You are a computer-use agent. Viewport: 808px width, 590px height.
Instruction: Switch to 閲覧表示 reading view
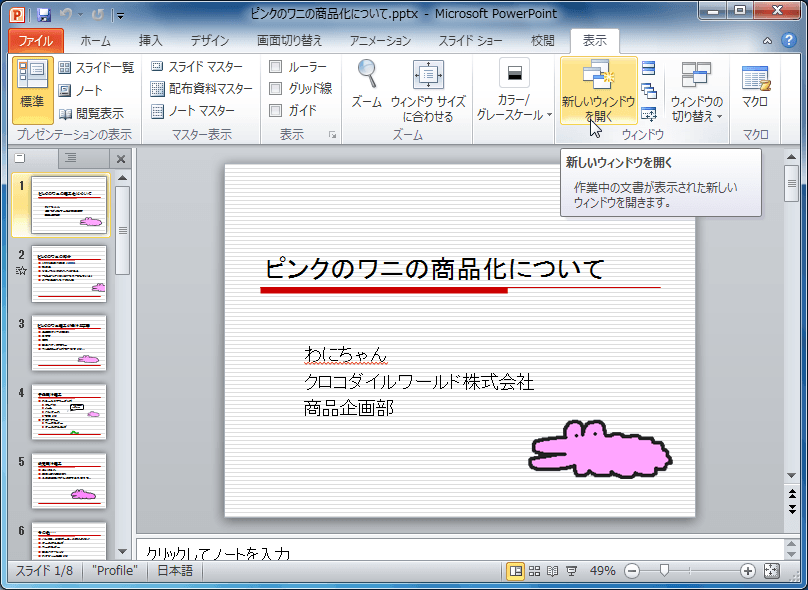(91, 113)
